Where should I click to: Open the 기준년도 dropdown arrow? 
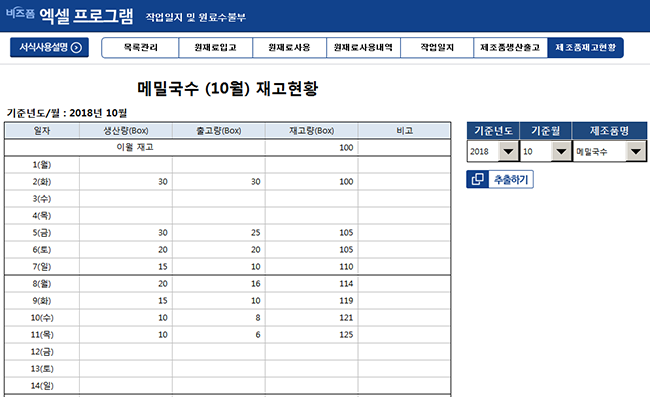tap(508, 151)
